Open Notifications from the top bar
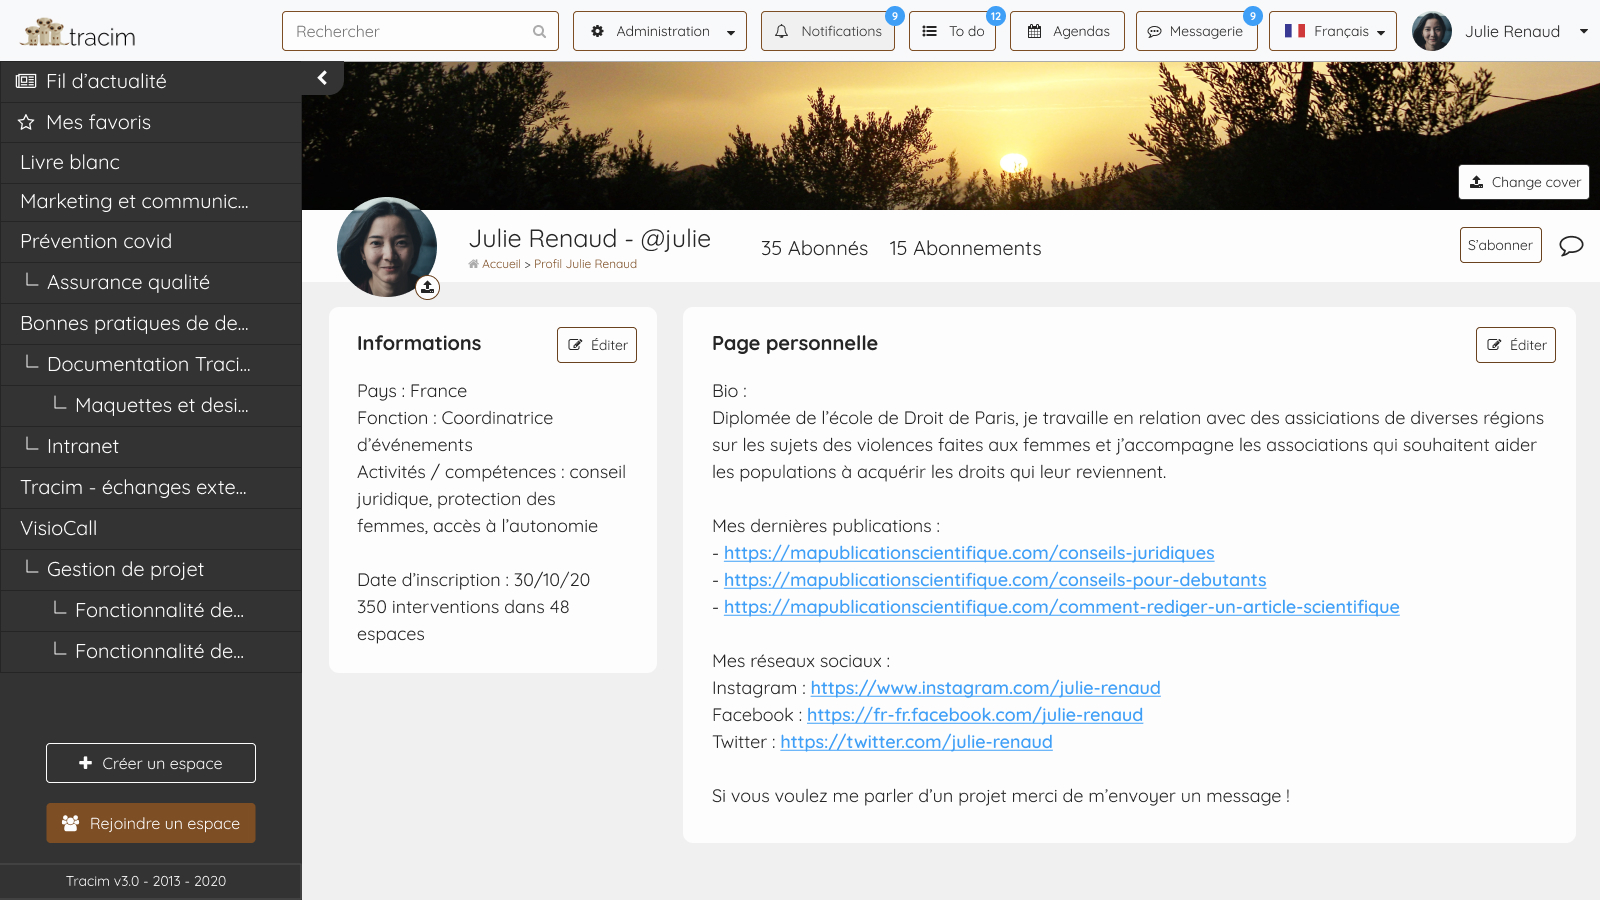 828,31
